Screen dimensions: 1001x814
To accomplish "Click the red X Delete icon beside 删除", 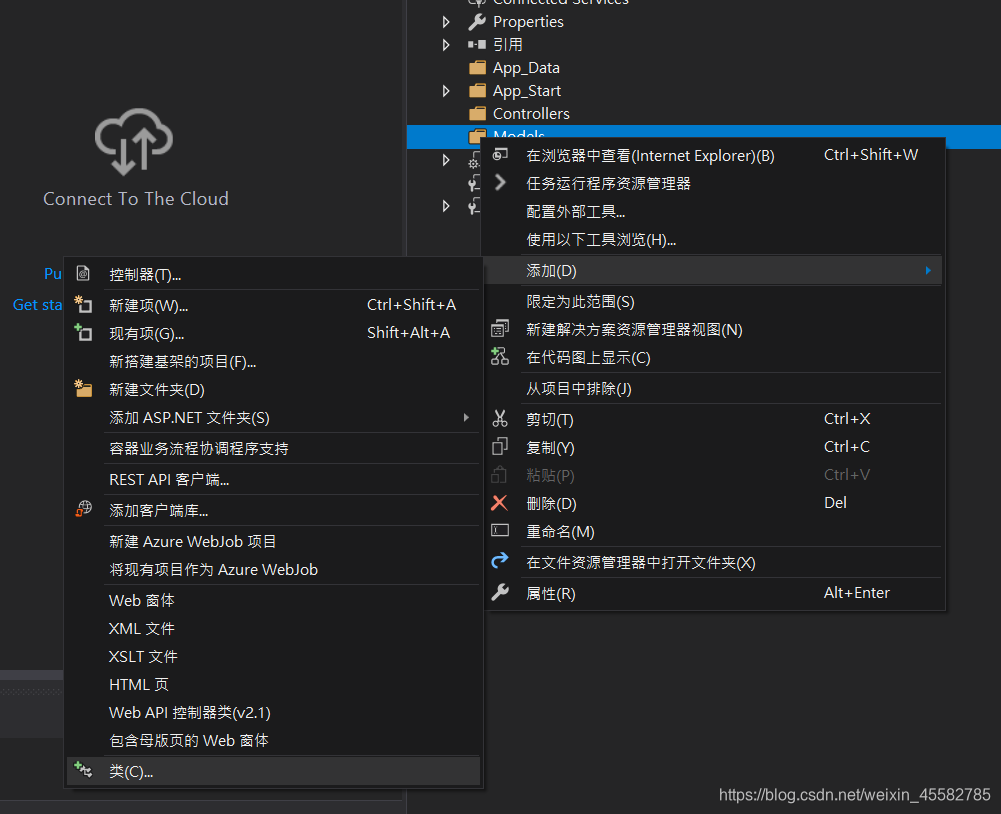I will [x=500, y=502].
